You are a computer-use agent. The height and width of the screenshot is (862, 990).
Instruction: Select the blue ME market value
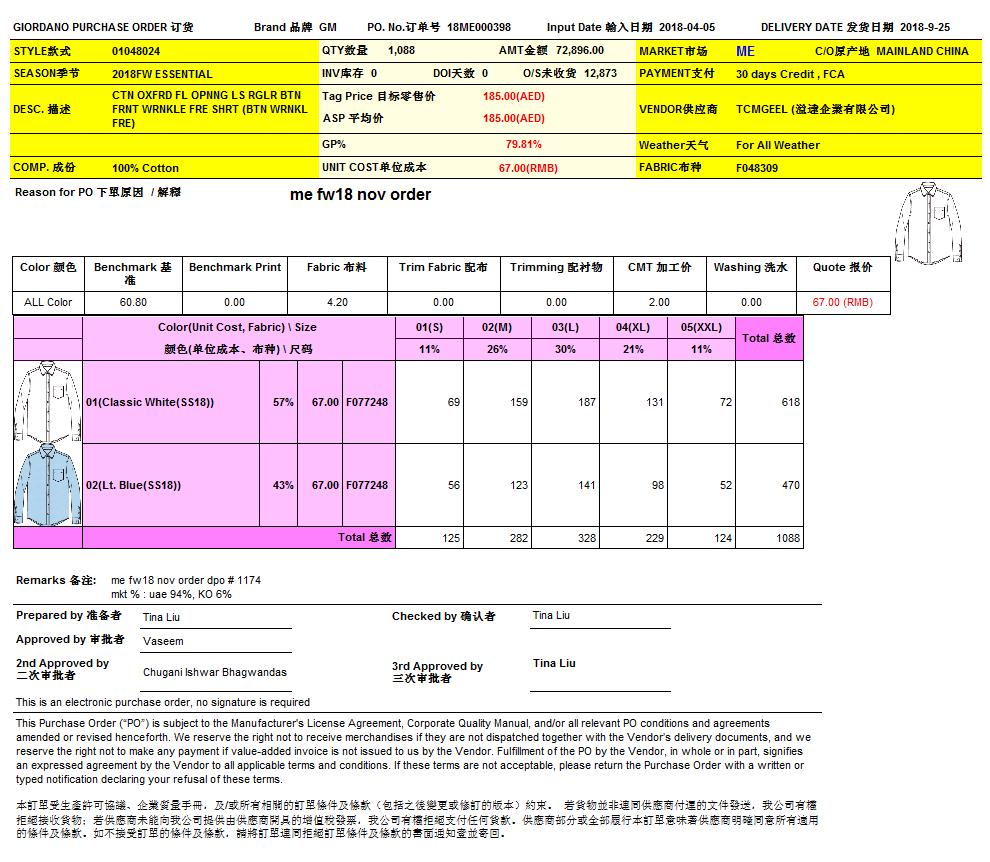coord(745,51)
